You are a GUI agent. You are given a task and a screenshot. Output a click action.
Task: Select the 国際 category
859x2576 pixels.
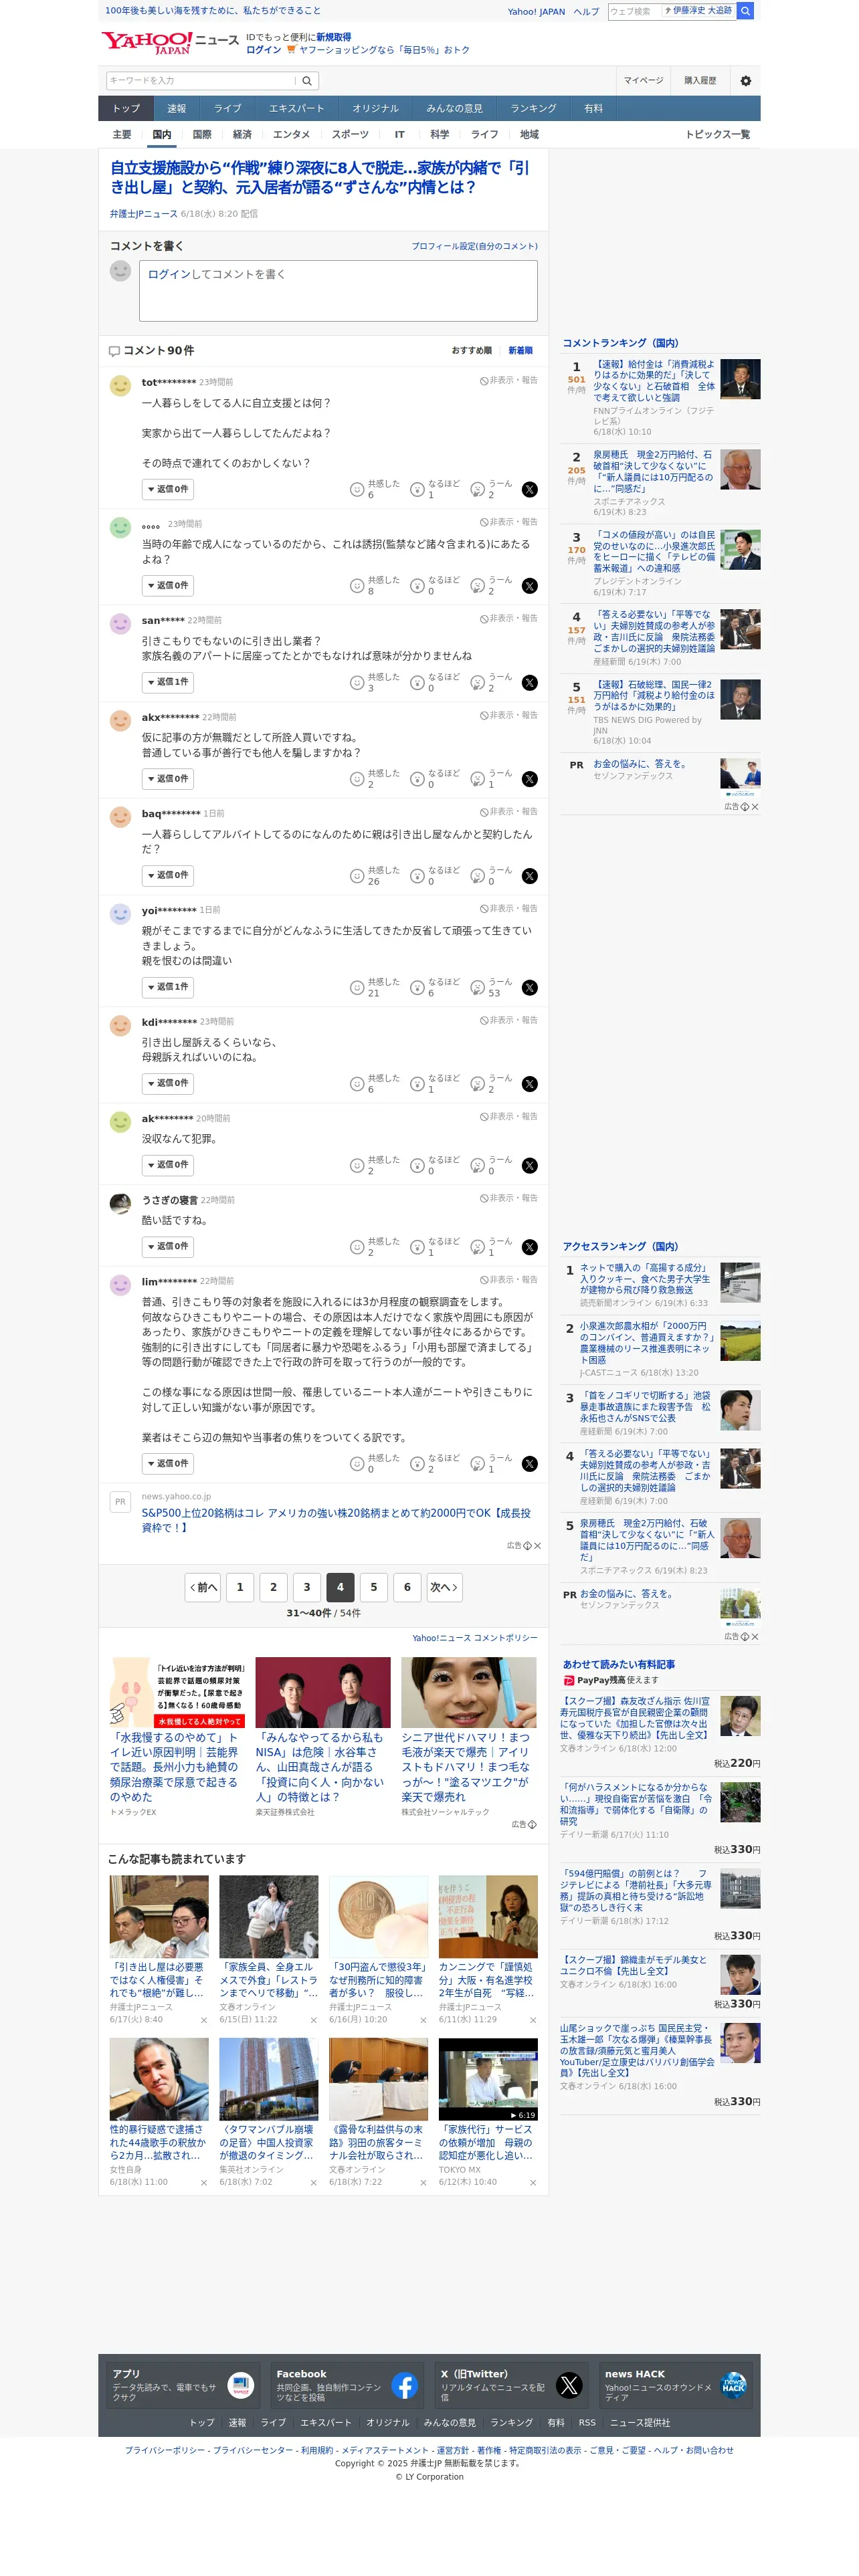pyautogui.click(x=202, y=135)
